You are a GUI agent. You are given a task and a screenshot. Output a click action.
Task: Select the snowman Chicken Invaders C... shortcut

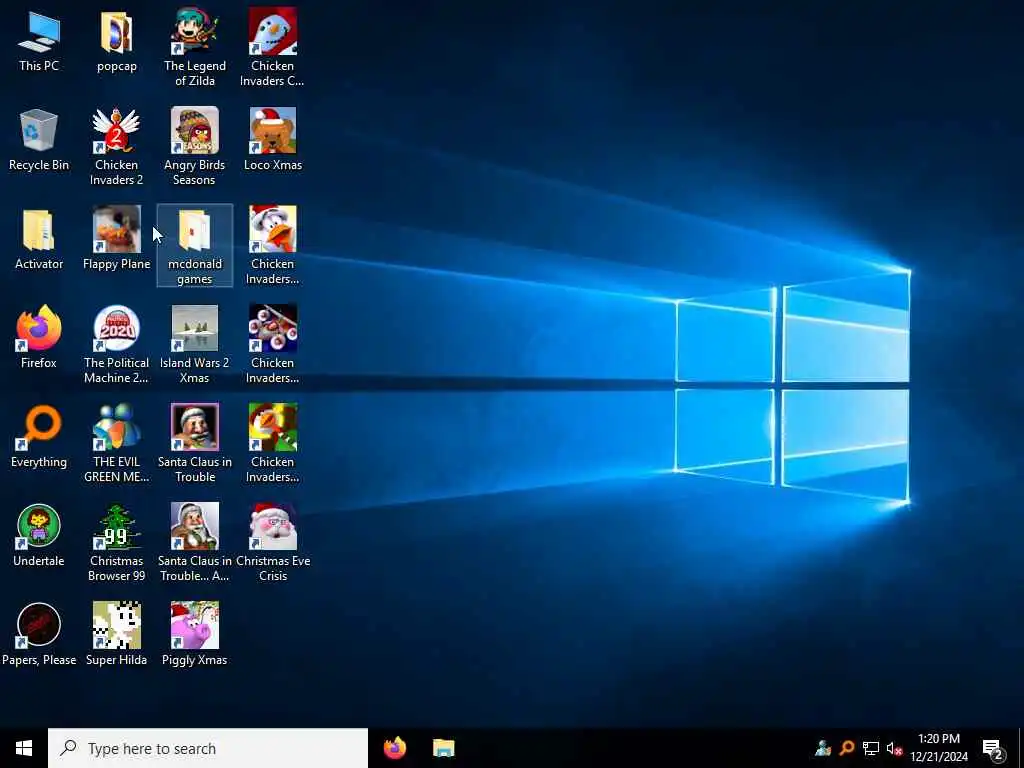coord(272,47)
